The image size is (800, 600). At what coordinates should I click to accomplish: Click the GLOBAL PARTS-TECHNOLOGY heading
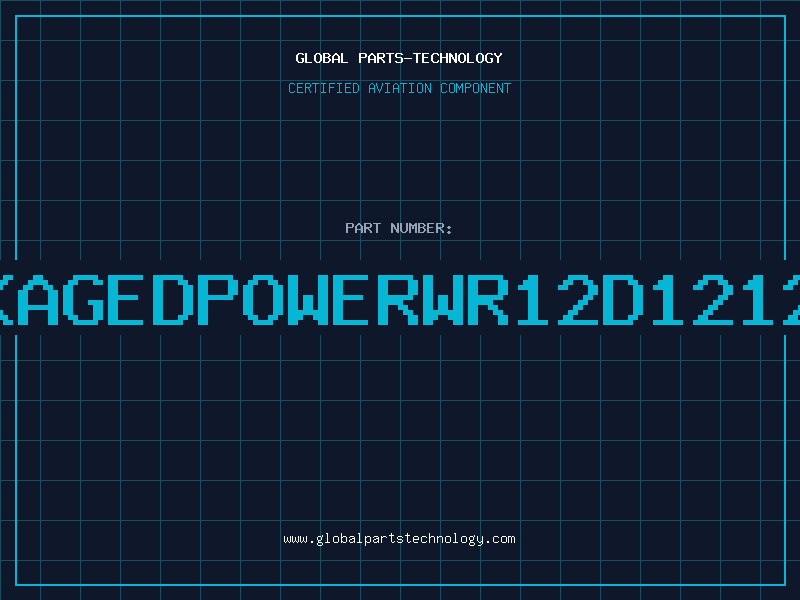tap(399, 58)
